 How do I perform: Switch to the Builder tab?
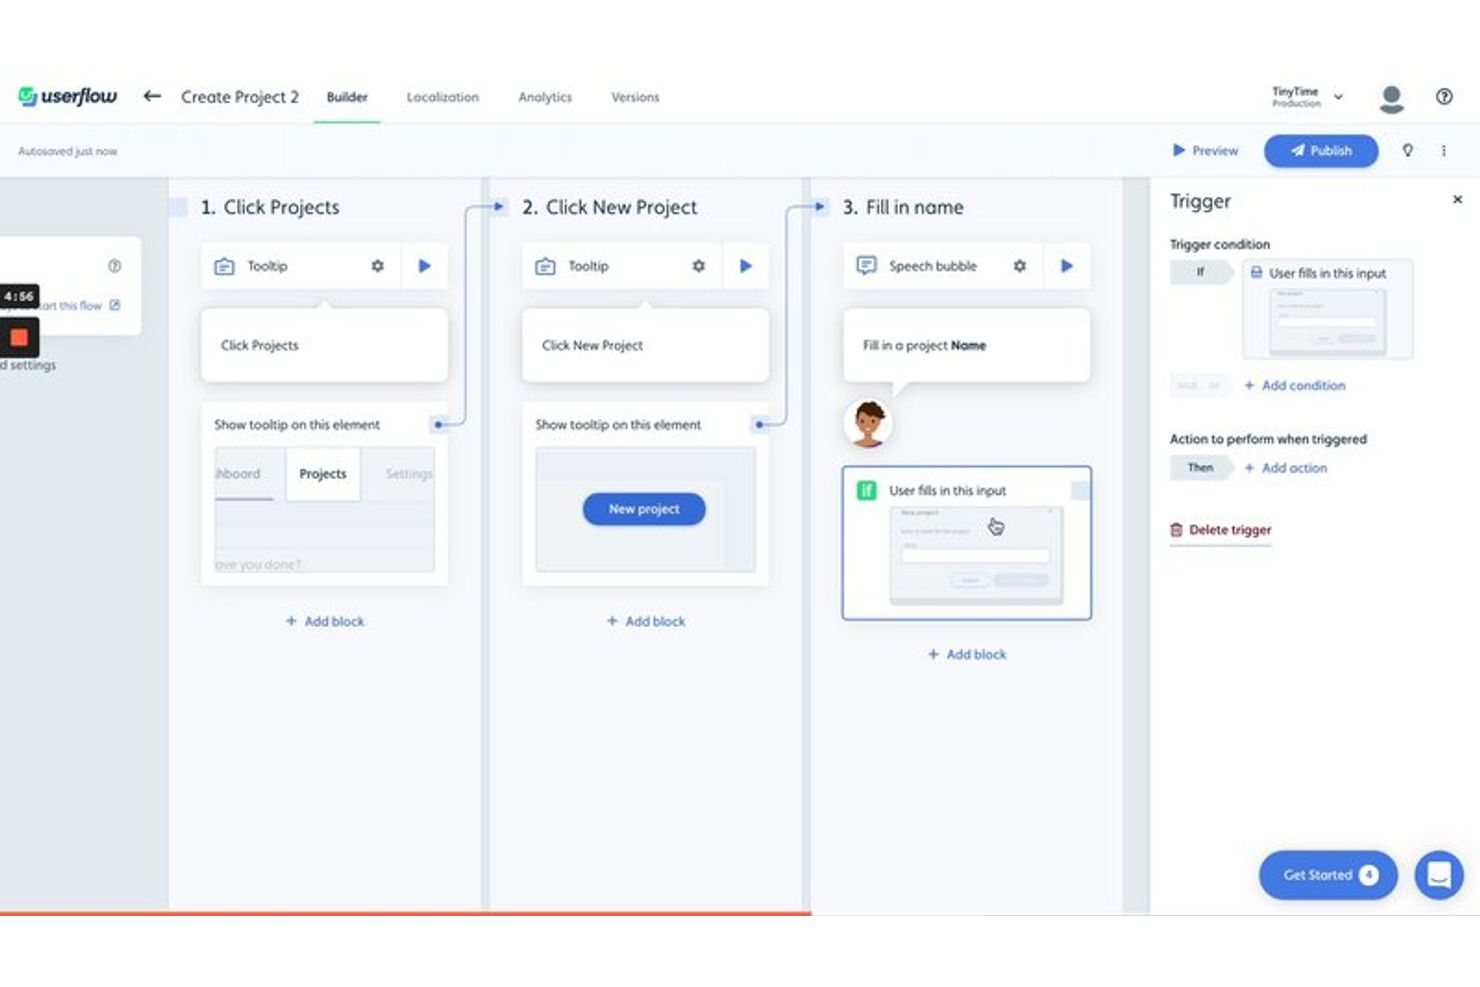pos(347,97)
